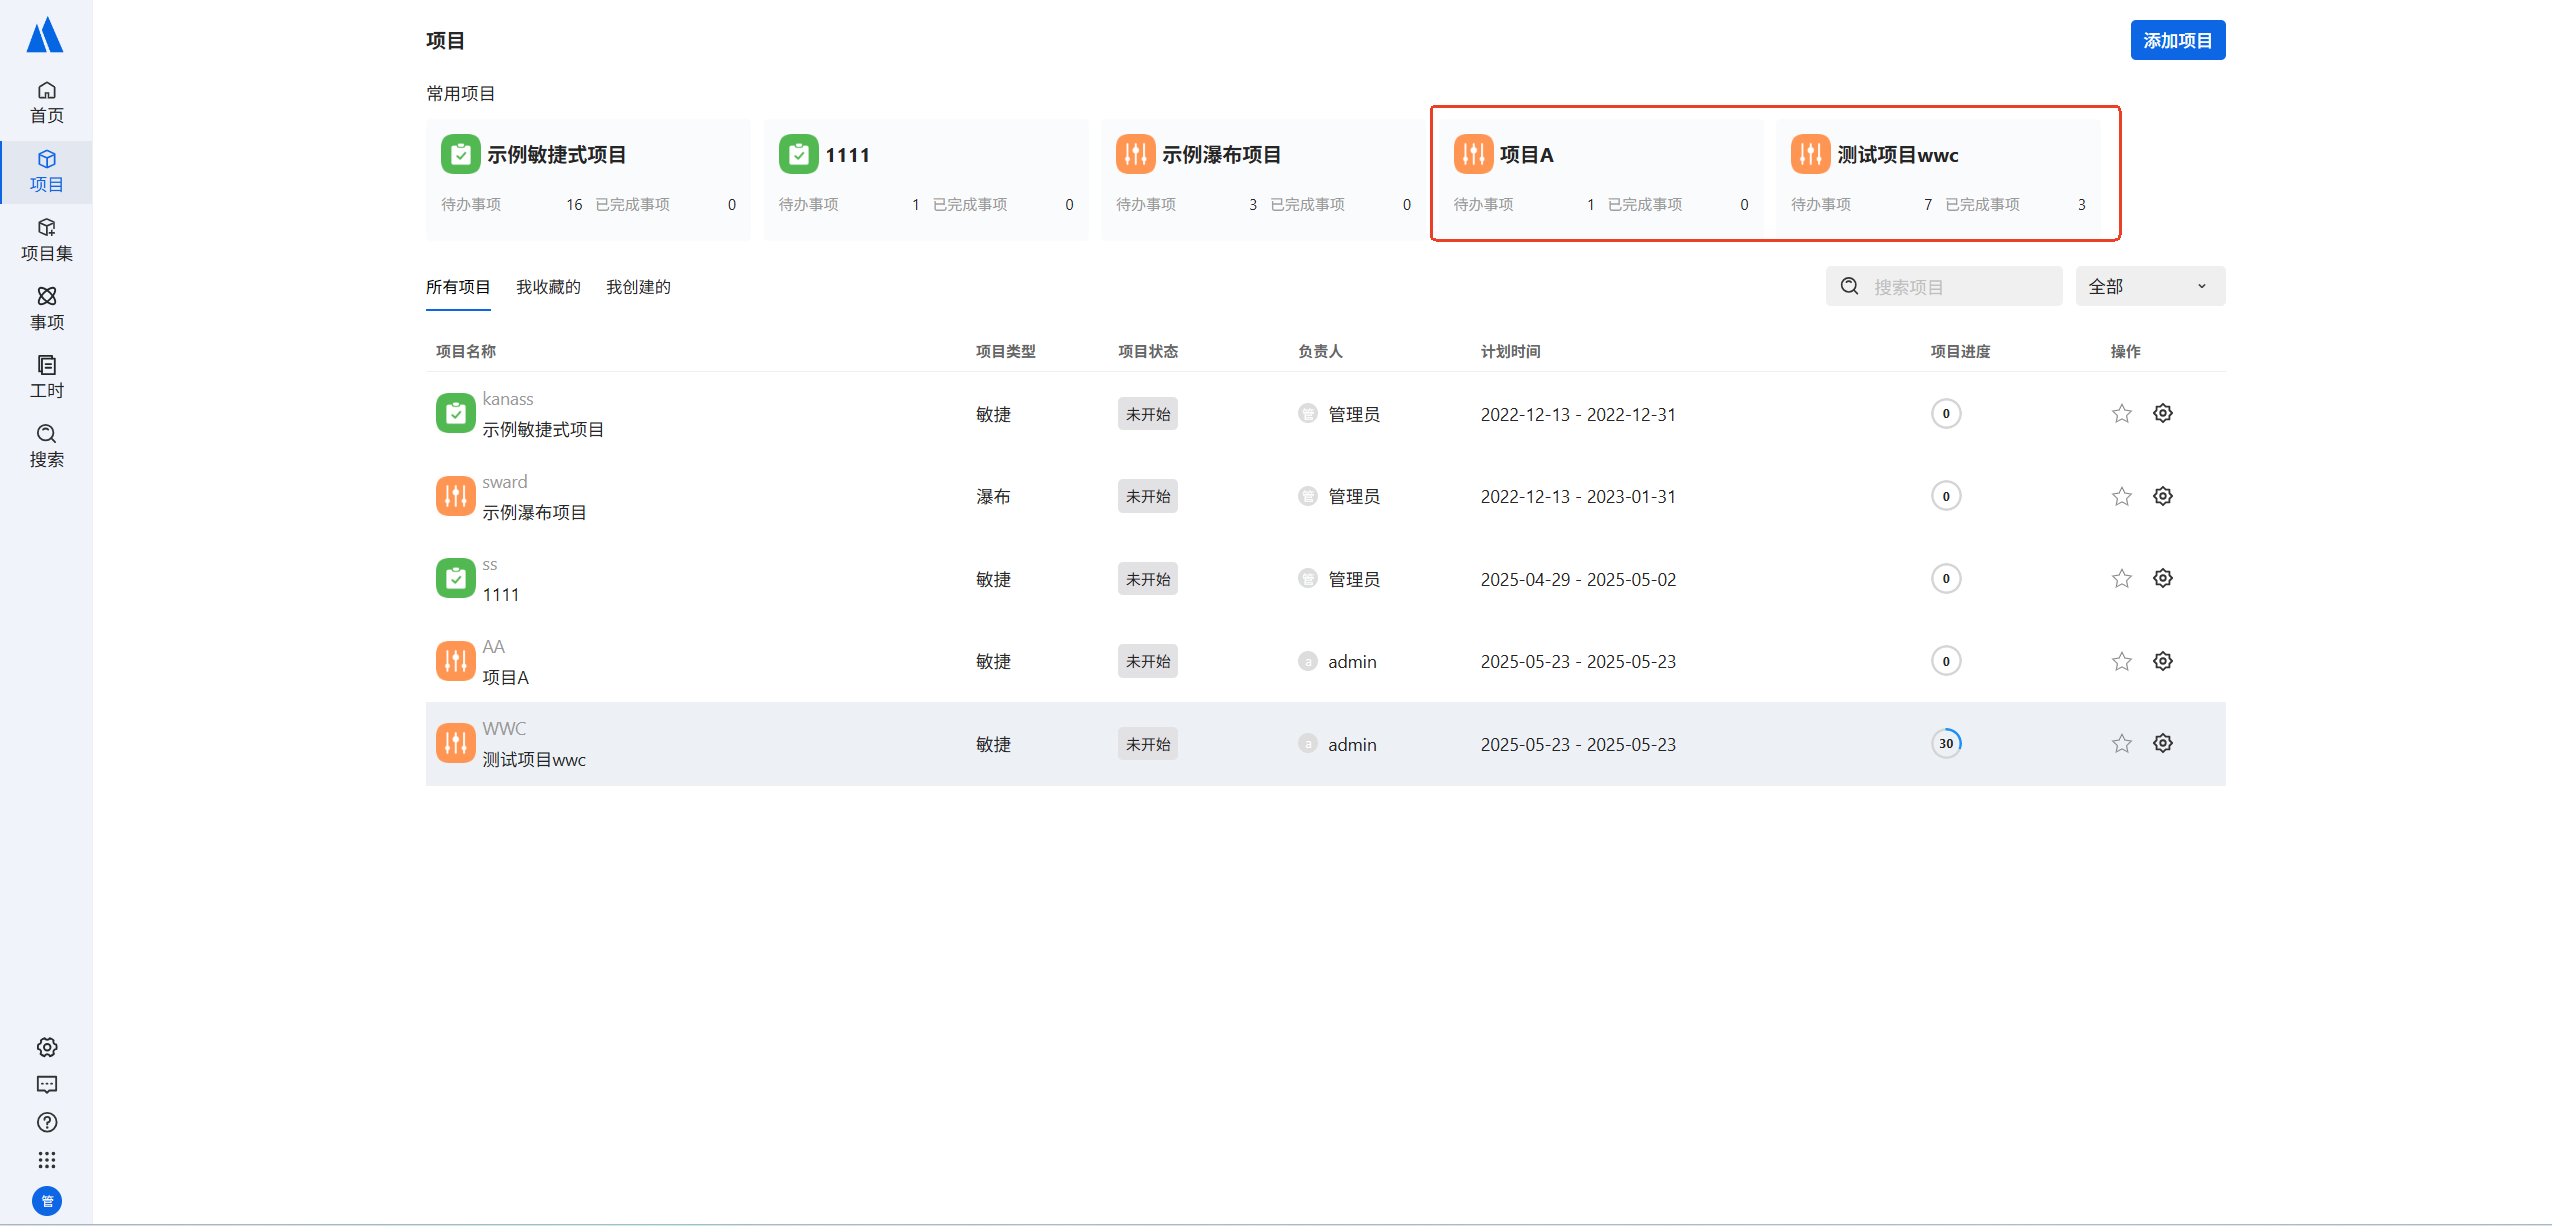2552x1226 pixels.
Task: Click the 添加项目 button
Action: click(2177, 41)
